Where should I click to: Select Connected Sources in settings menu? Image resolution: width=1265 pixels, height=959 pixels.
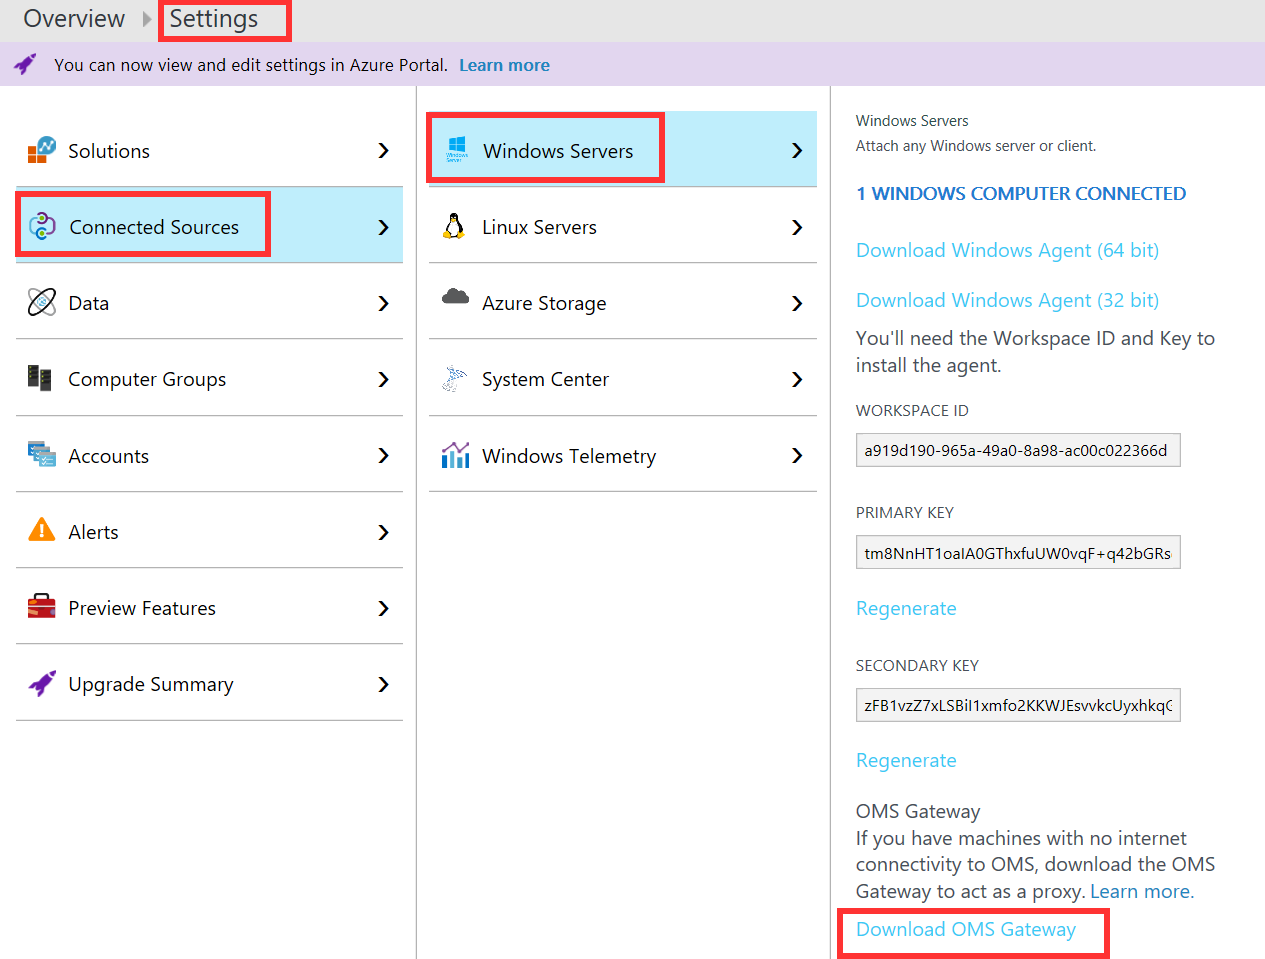click(209, 226)
